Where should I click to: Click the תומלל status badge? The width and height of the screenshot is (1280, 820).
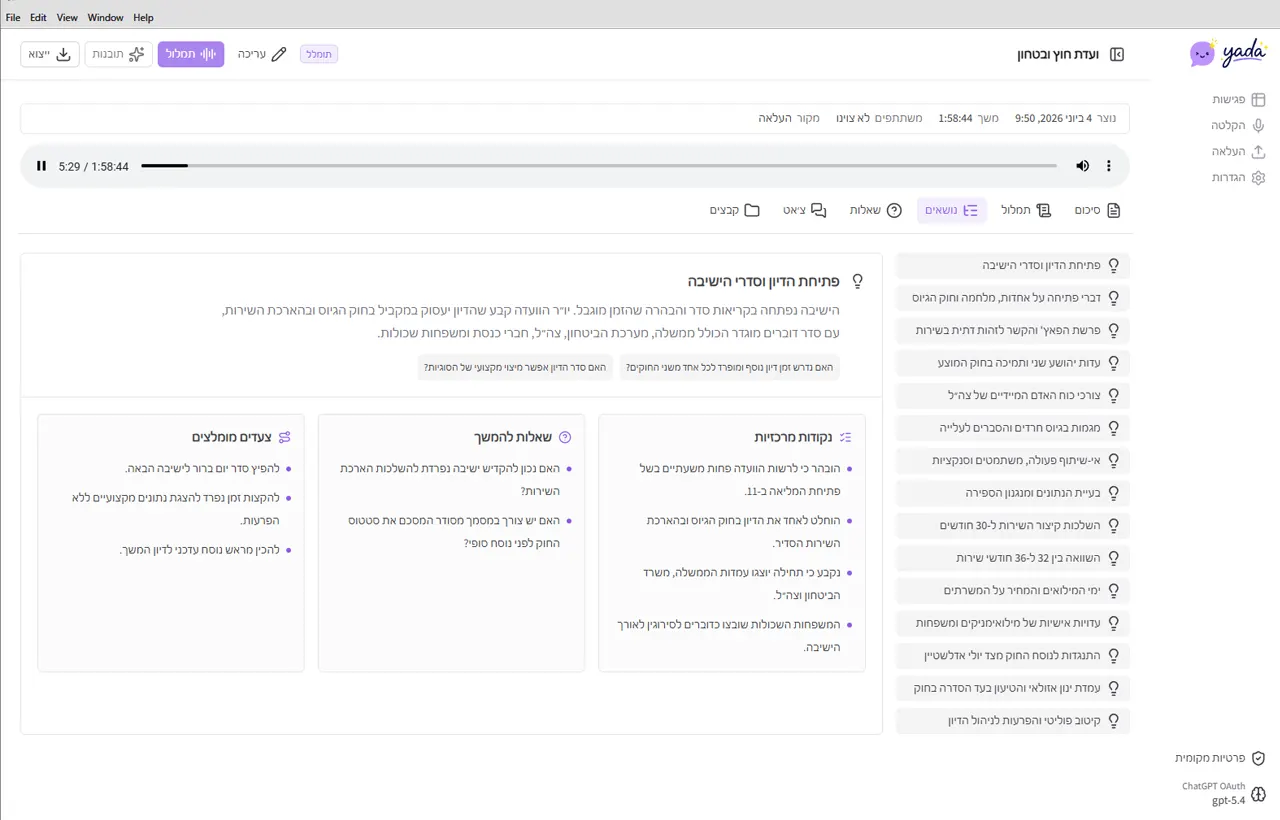coord(319,54)
